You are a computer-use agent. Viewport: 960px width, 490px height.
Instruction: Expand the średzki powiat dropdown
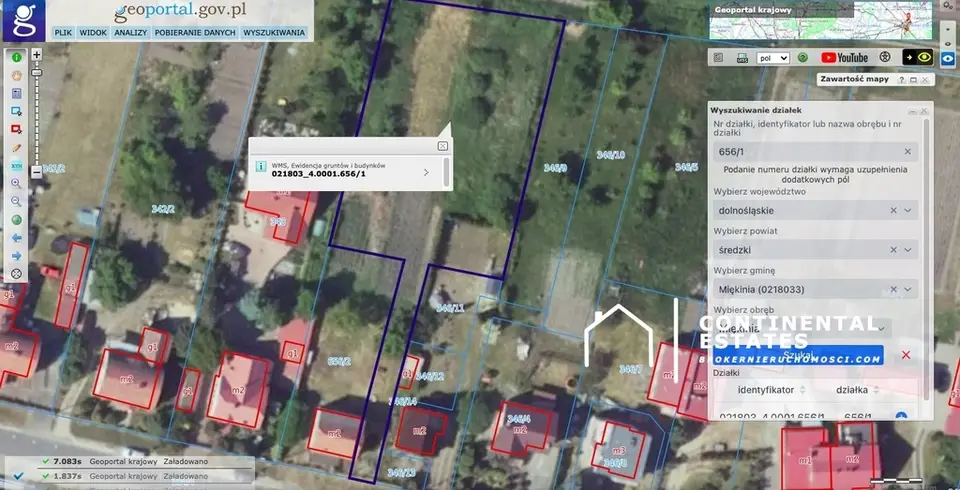[x=908, y=250]
